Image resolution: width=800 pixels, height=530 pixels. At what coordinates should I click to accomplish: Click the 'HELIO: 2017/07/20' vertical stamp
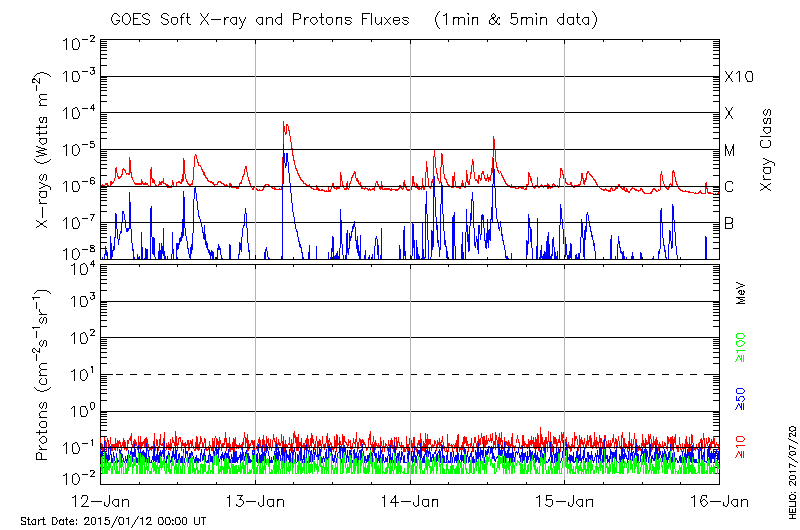pyautogui.click(x=792, y=470)
